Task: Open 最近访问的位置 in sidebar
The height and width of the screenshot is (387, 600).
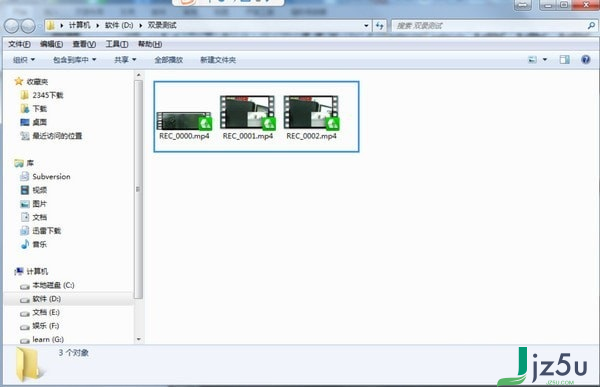Action: tap(51, 136)
